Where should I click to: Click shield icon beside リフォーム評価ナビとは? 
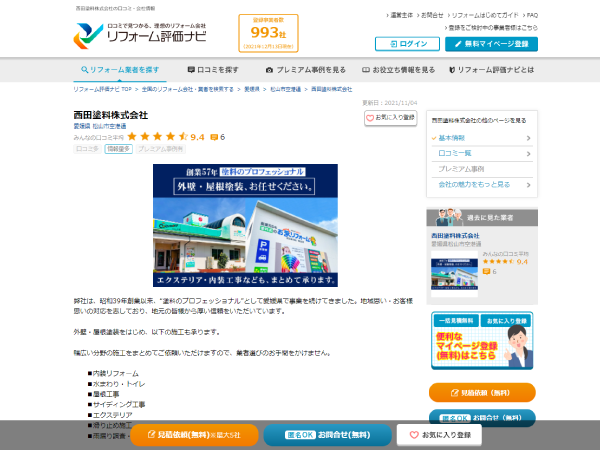coord(452,70)
